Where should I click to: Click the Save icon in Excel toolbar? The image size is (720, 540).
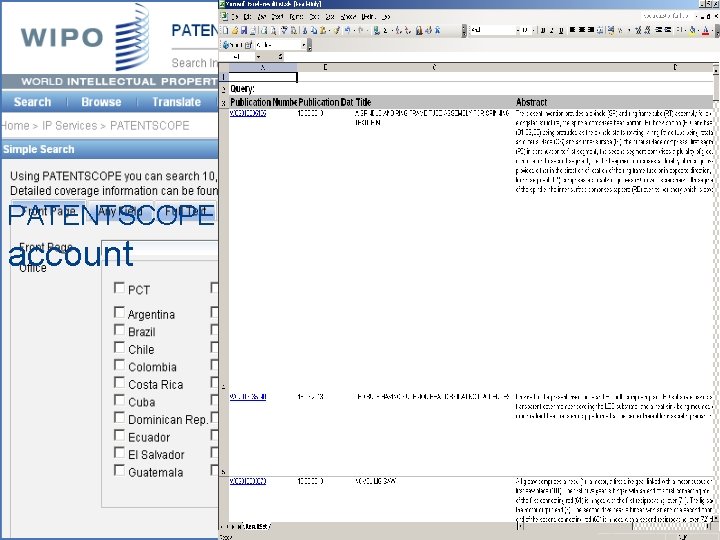click(x=244, y=30)
